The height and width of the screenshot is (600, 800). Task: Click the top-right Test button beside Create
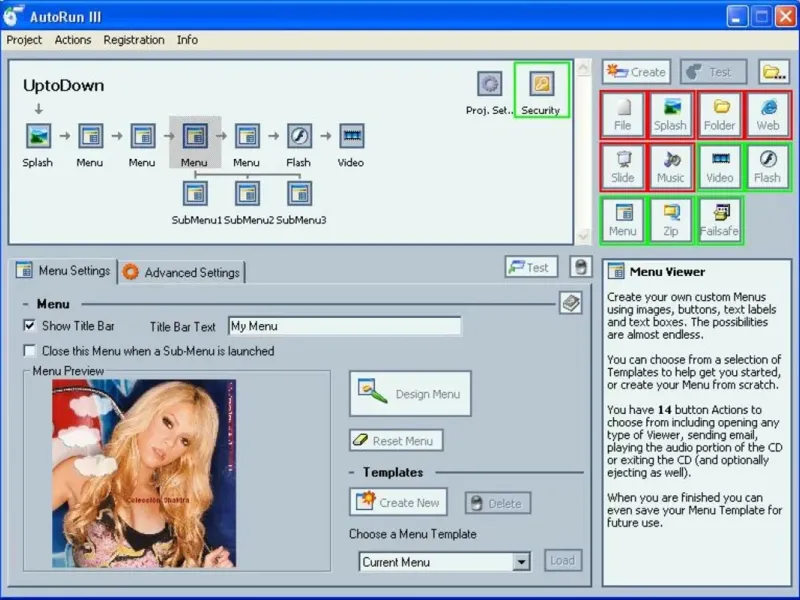(x=714, y=72)
